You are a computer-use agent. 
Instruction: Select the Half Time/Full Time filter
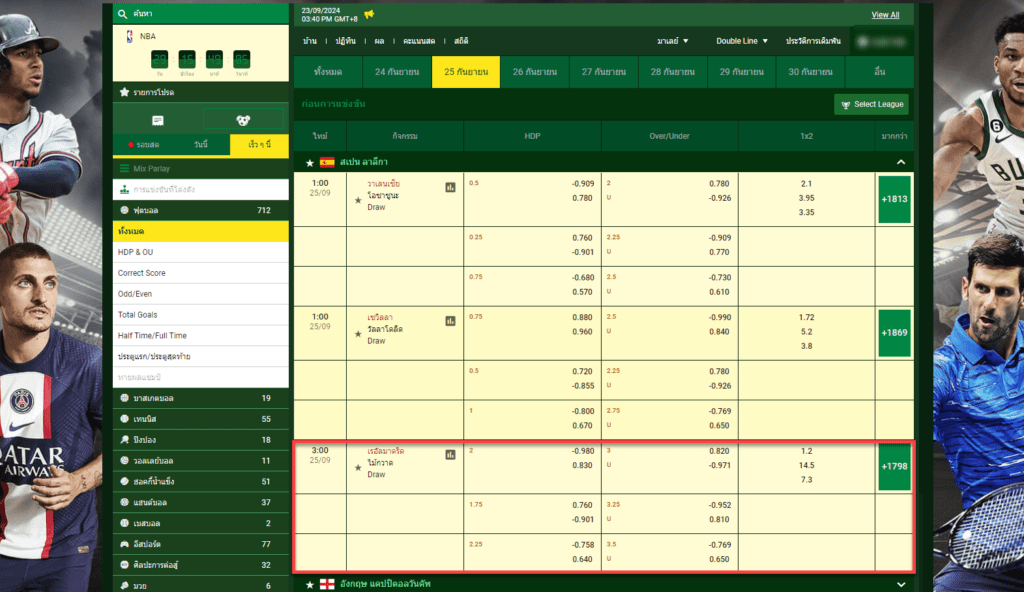tap(200, 336)
